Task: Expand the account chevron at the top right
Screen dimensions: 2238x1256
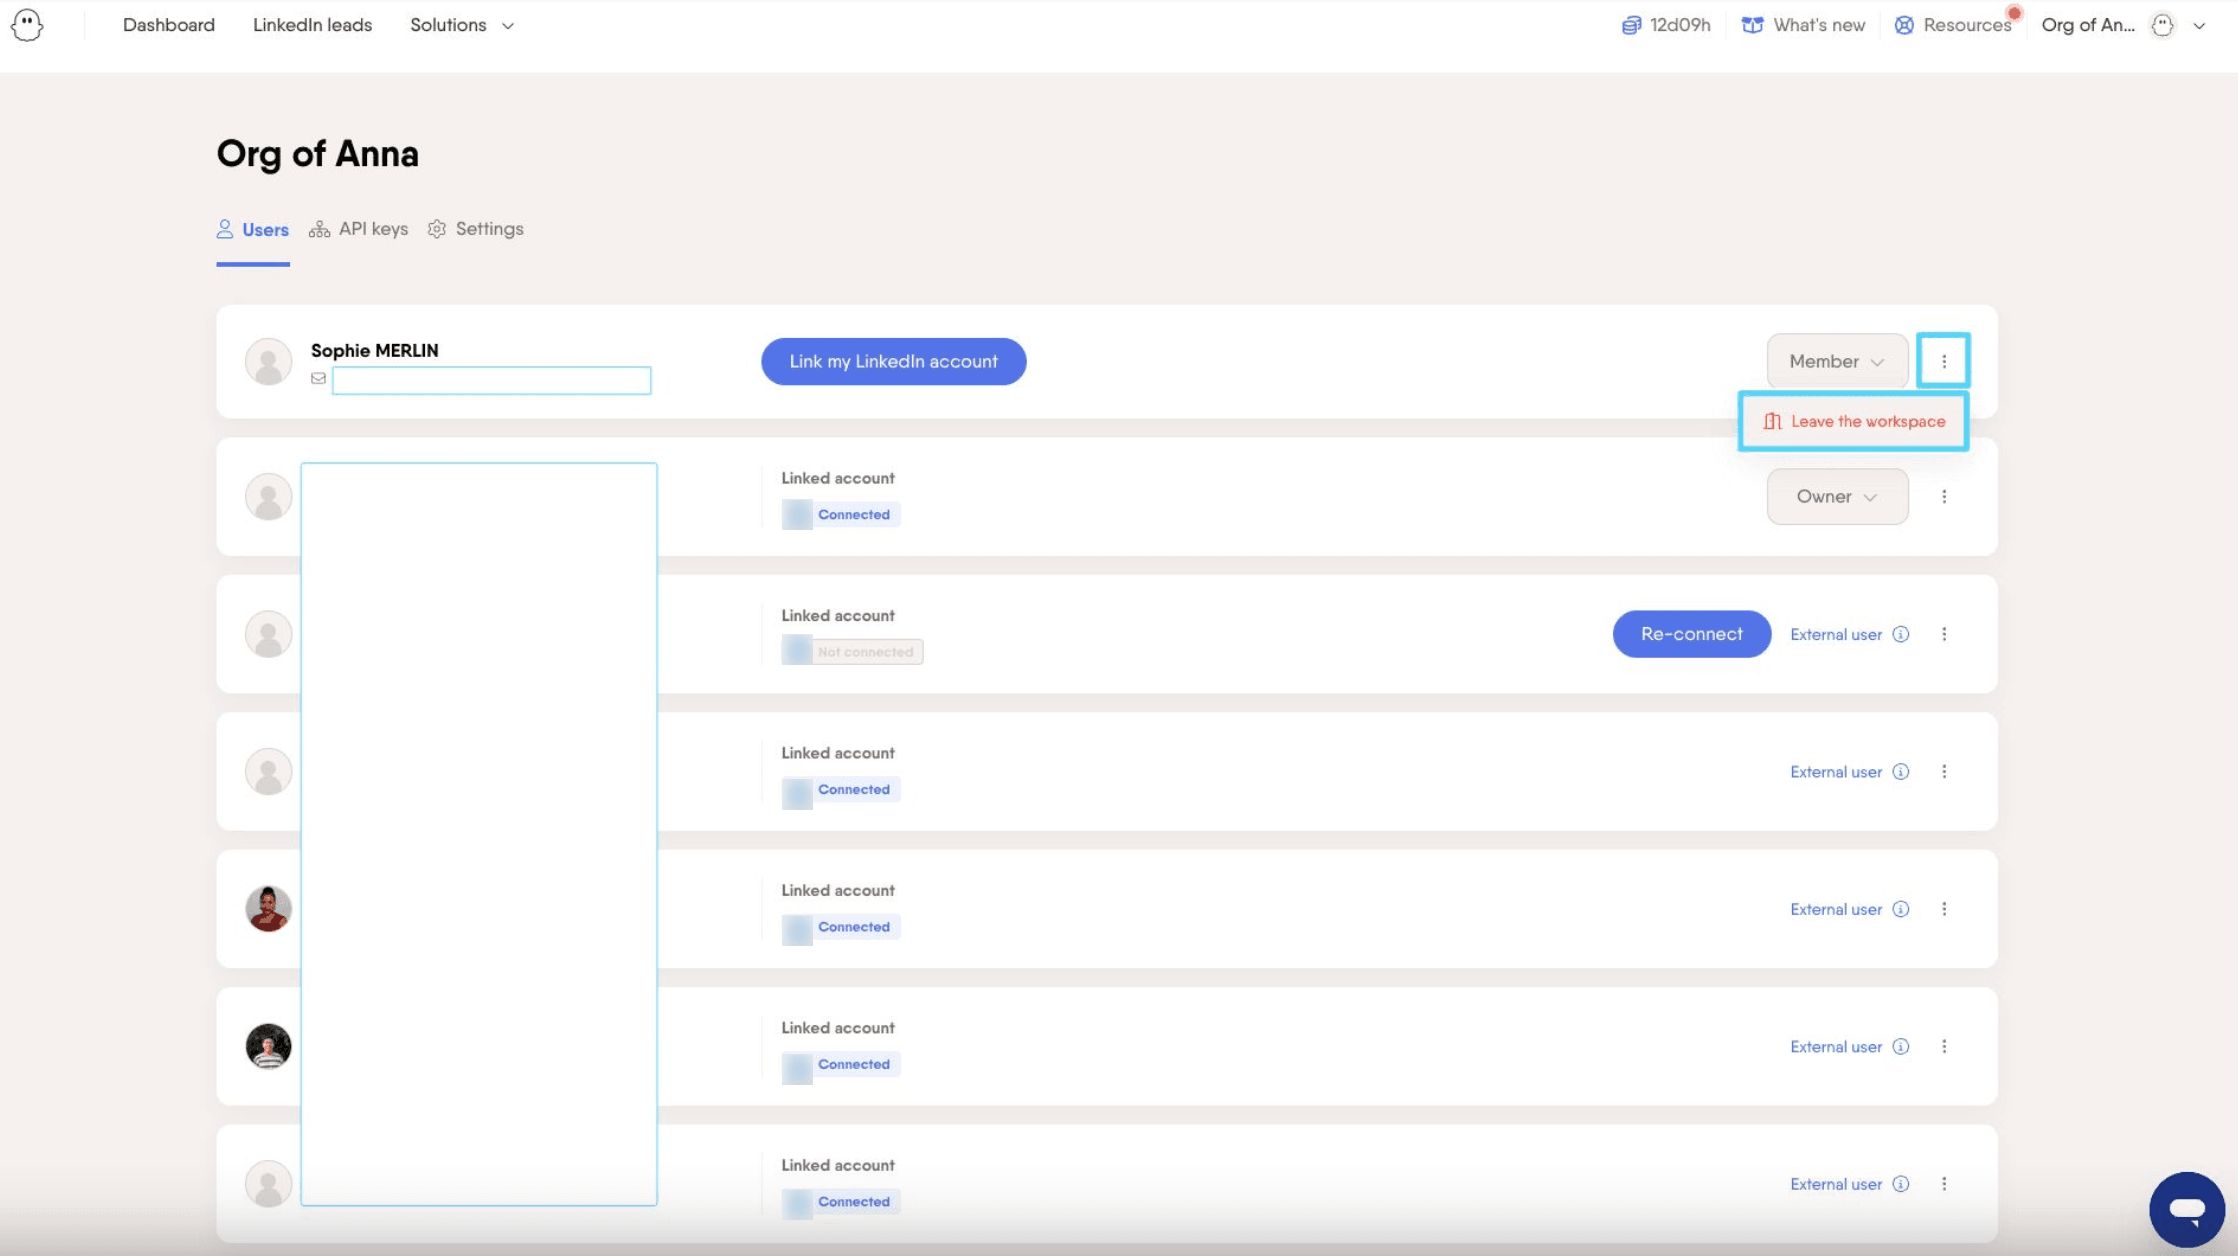Action: (2199, 26)
